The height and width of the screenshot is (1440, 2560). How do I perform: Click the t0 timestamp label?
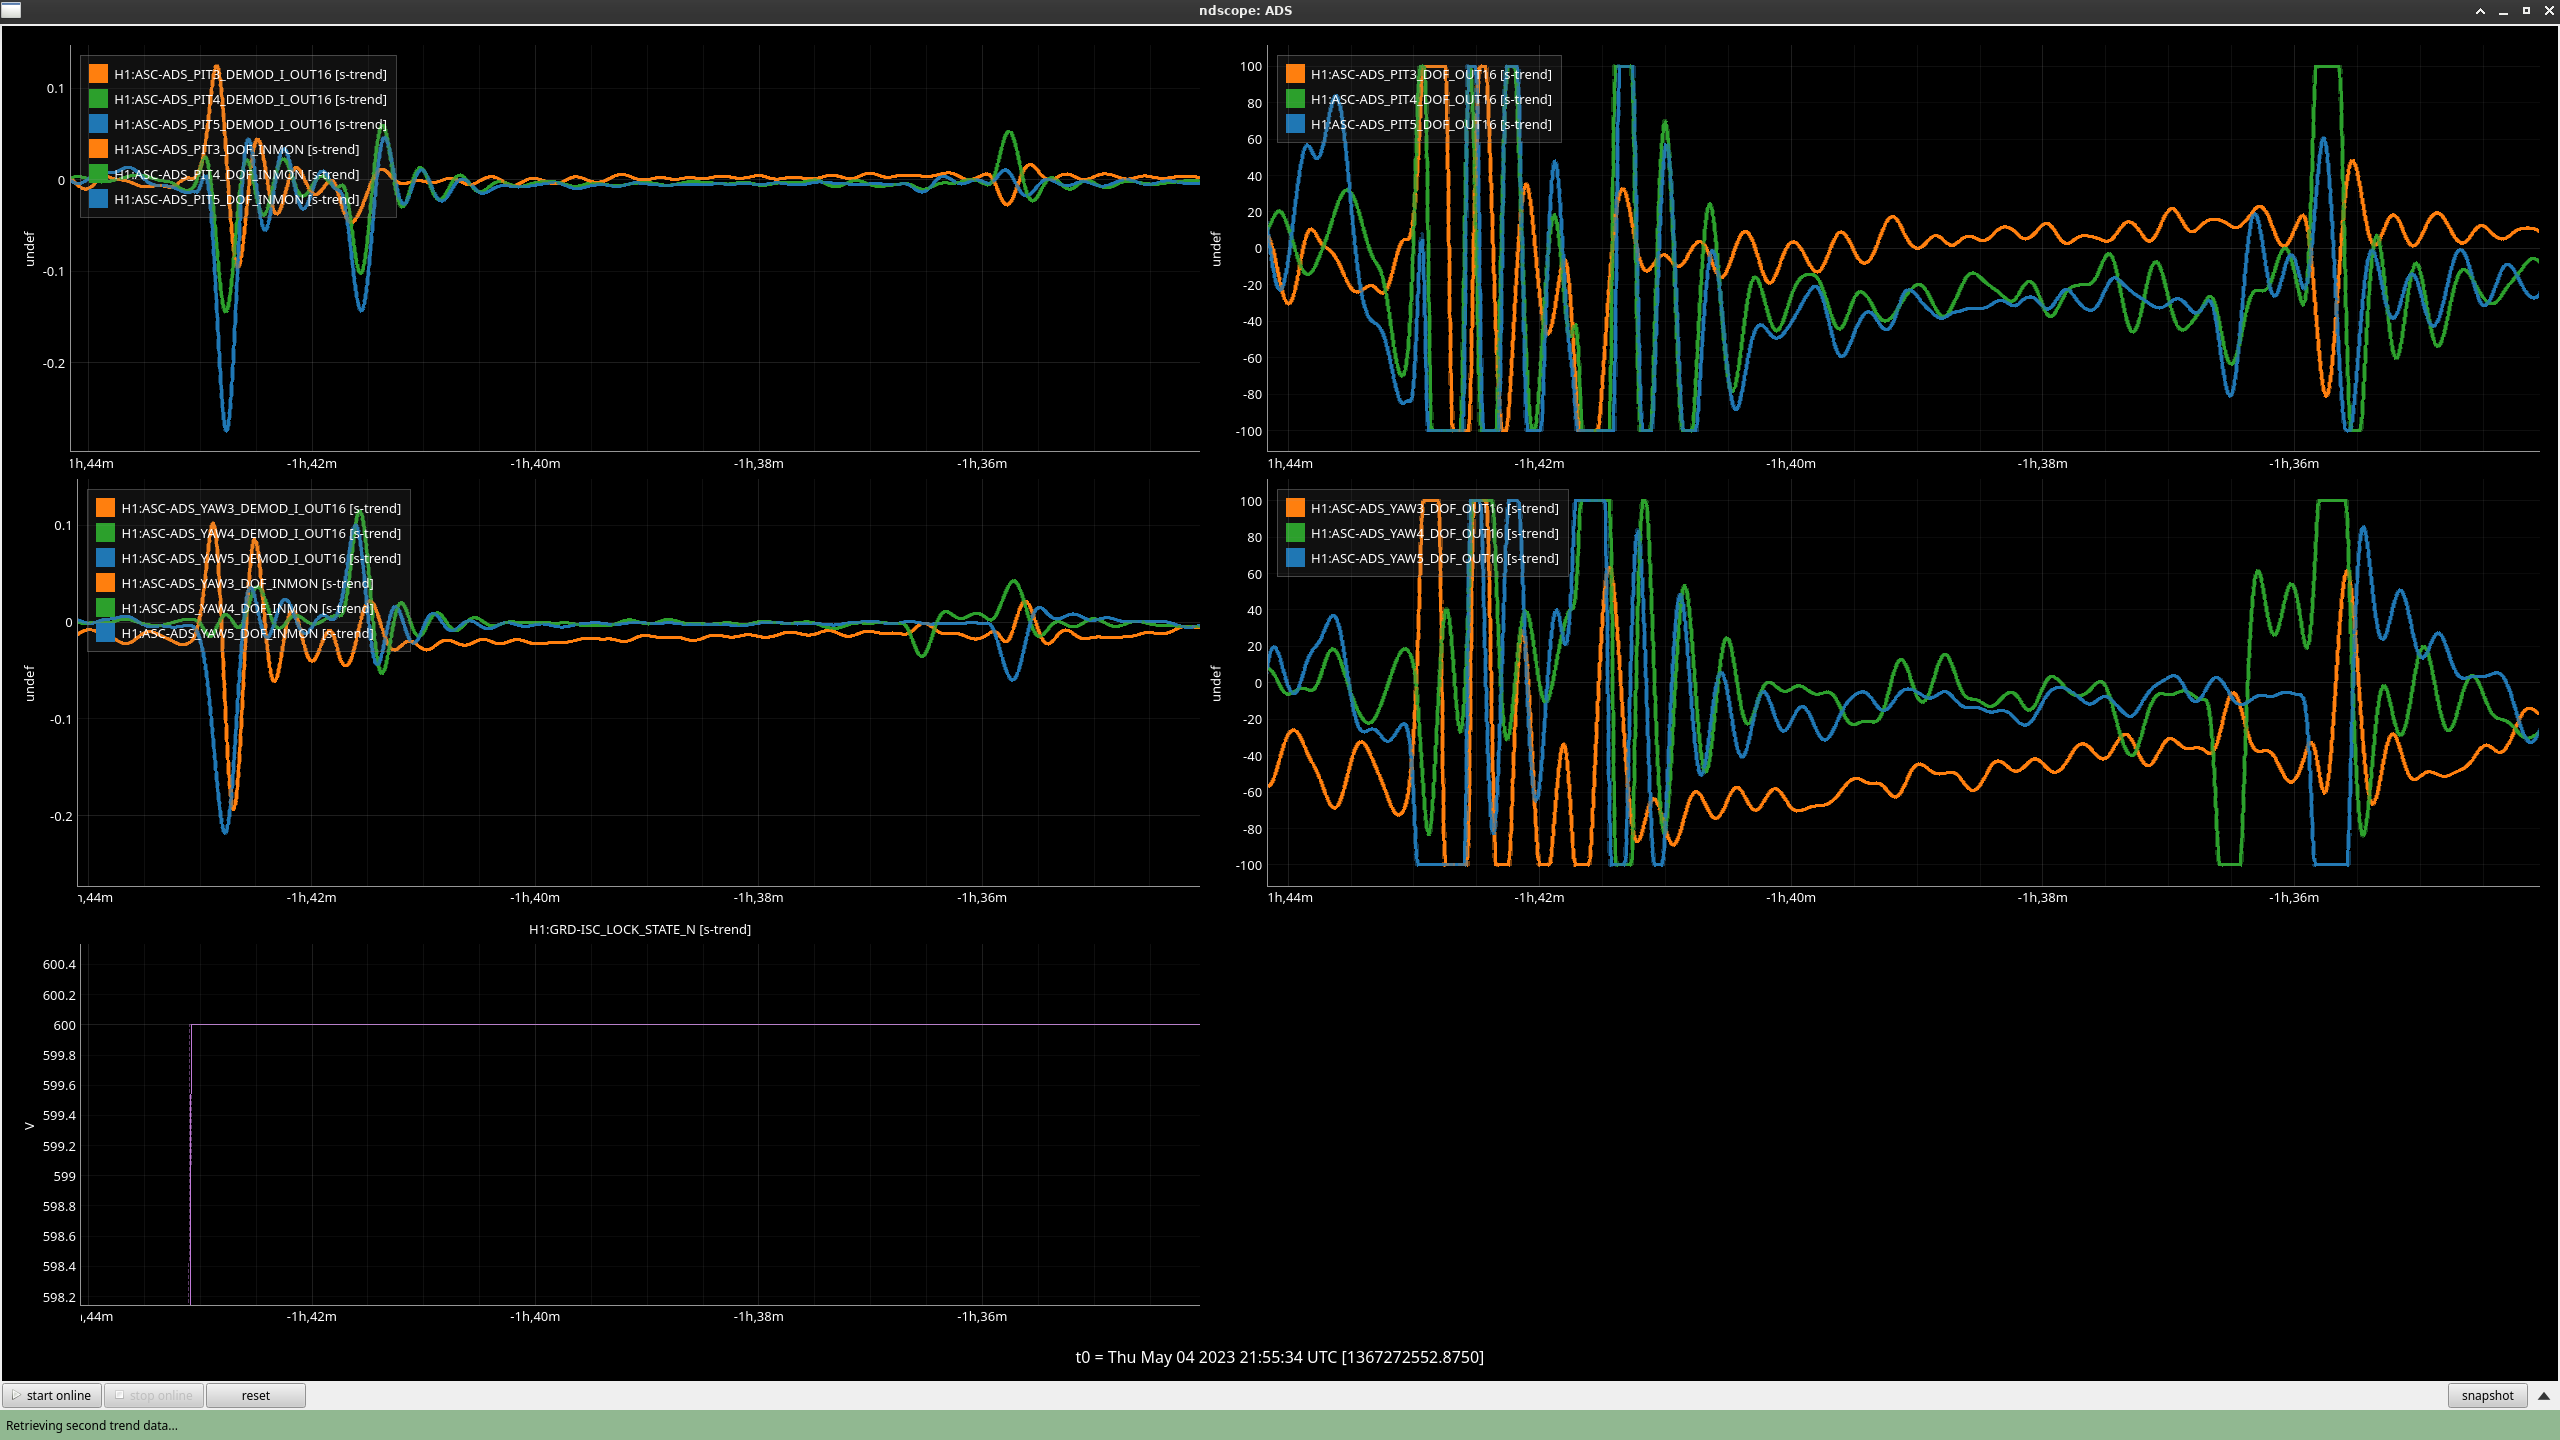(x=1279, y=1357)
